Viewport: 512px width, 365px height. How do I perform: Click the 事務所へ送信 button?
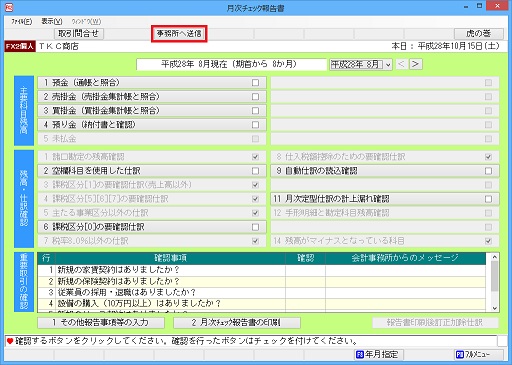(179, 34)
